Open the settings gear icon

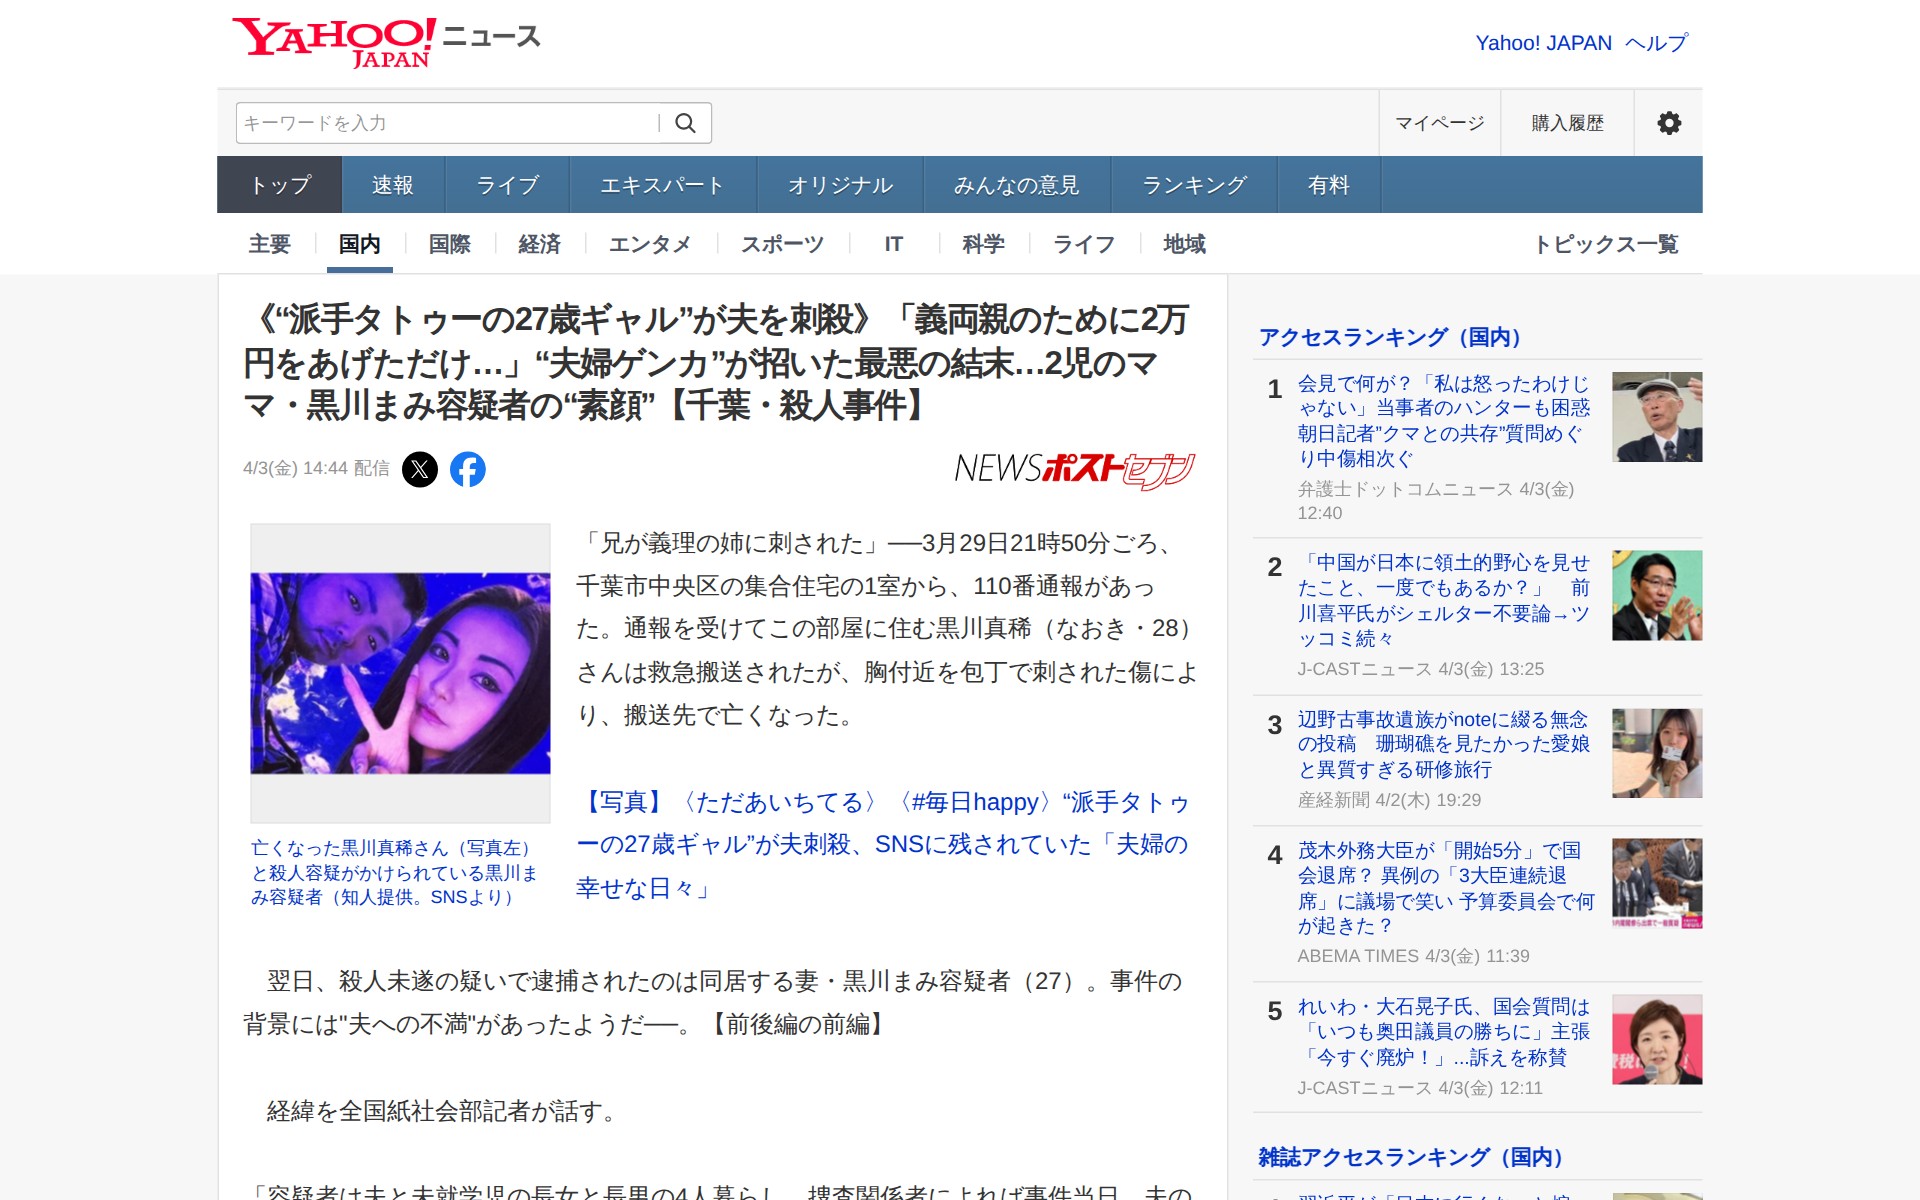[1668, 123]
